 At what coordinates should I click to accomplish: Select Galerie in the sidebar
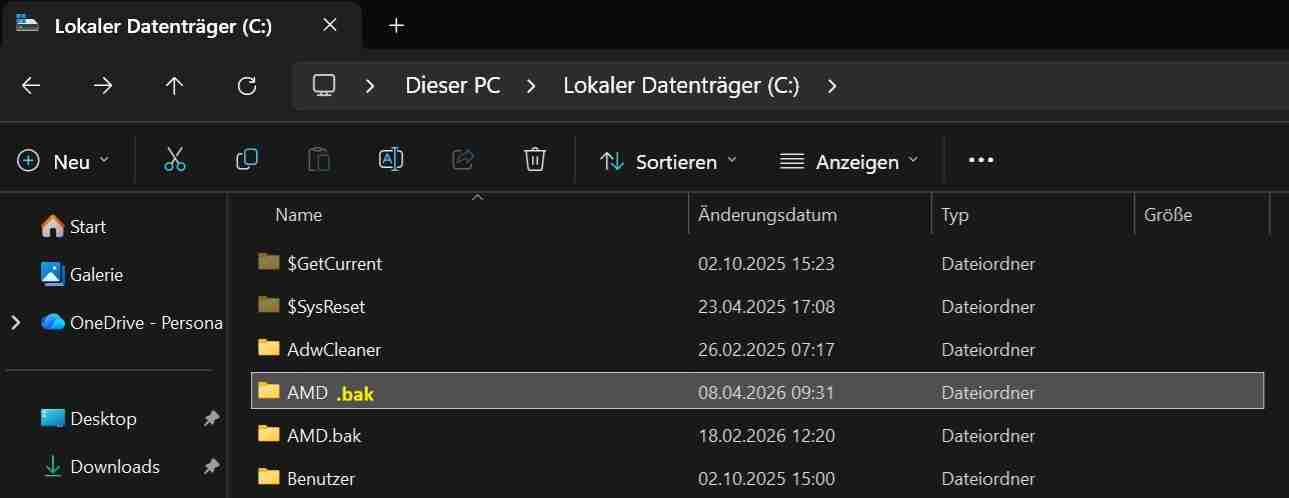pyautogui.click(x=96, y=274)
